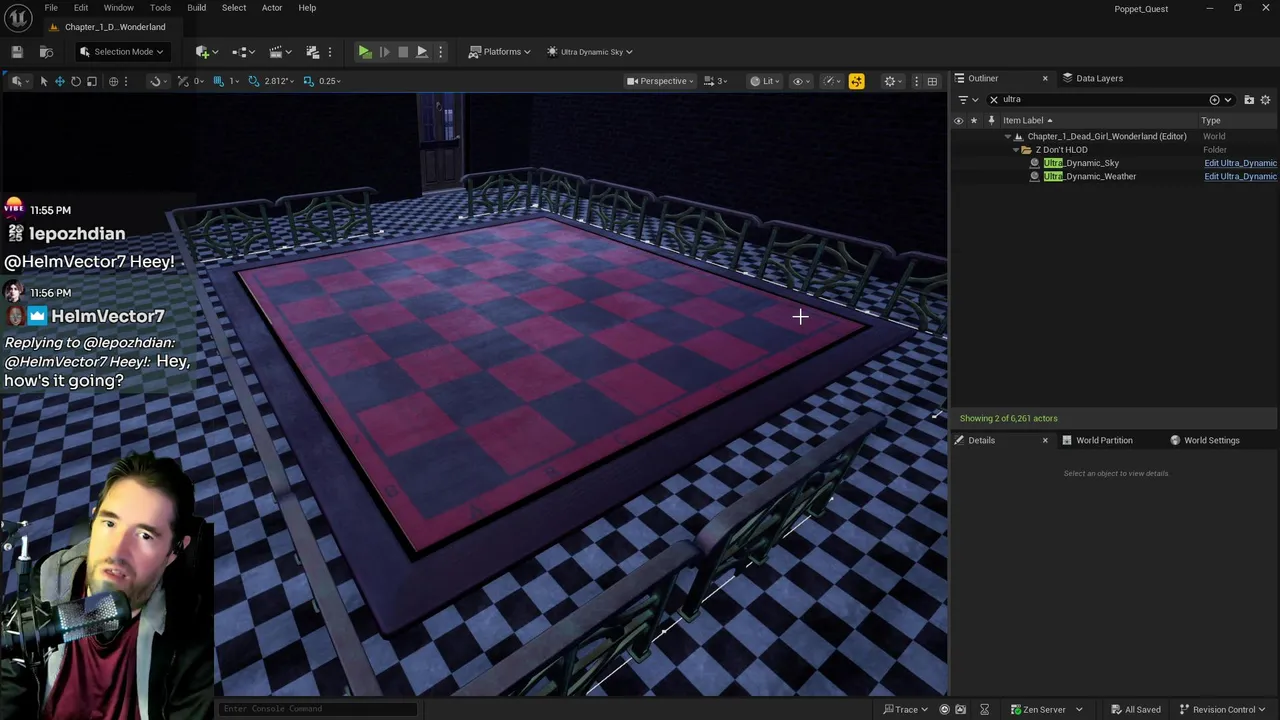Open the Help menu

pyautogui.click(x=307, y=8)
